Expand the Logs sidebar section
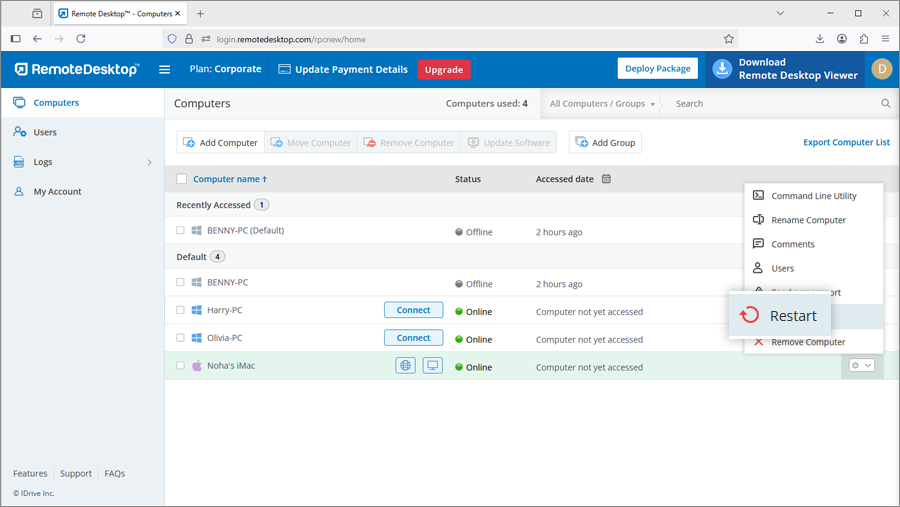Viewport: 900px width, 507px height. (x=149, y=162)
